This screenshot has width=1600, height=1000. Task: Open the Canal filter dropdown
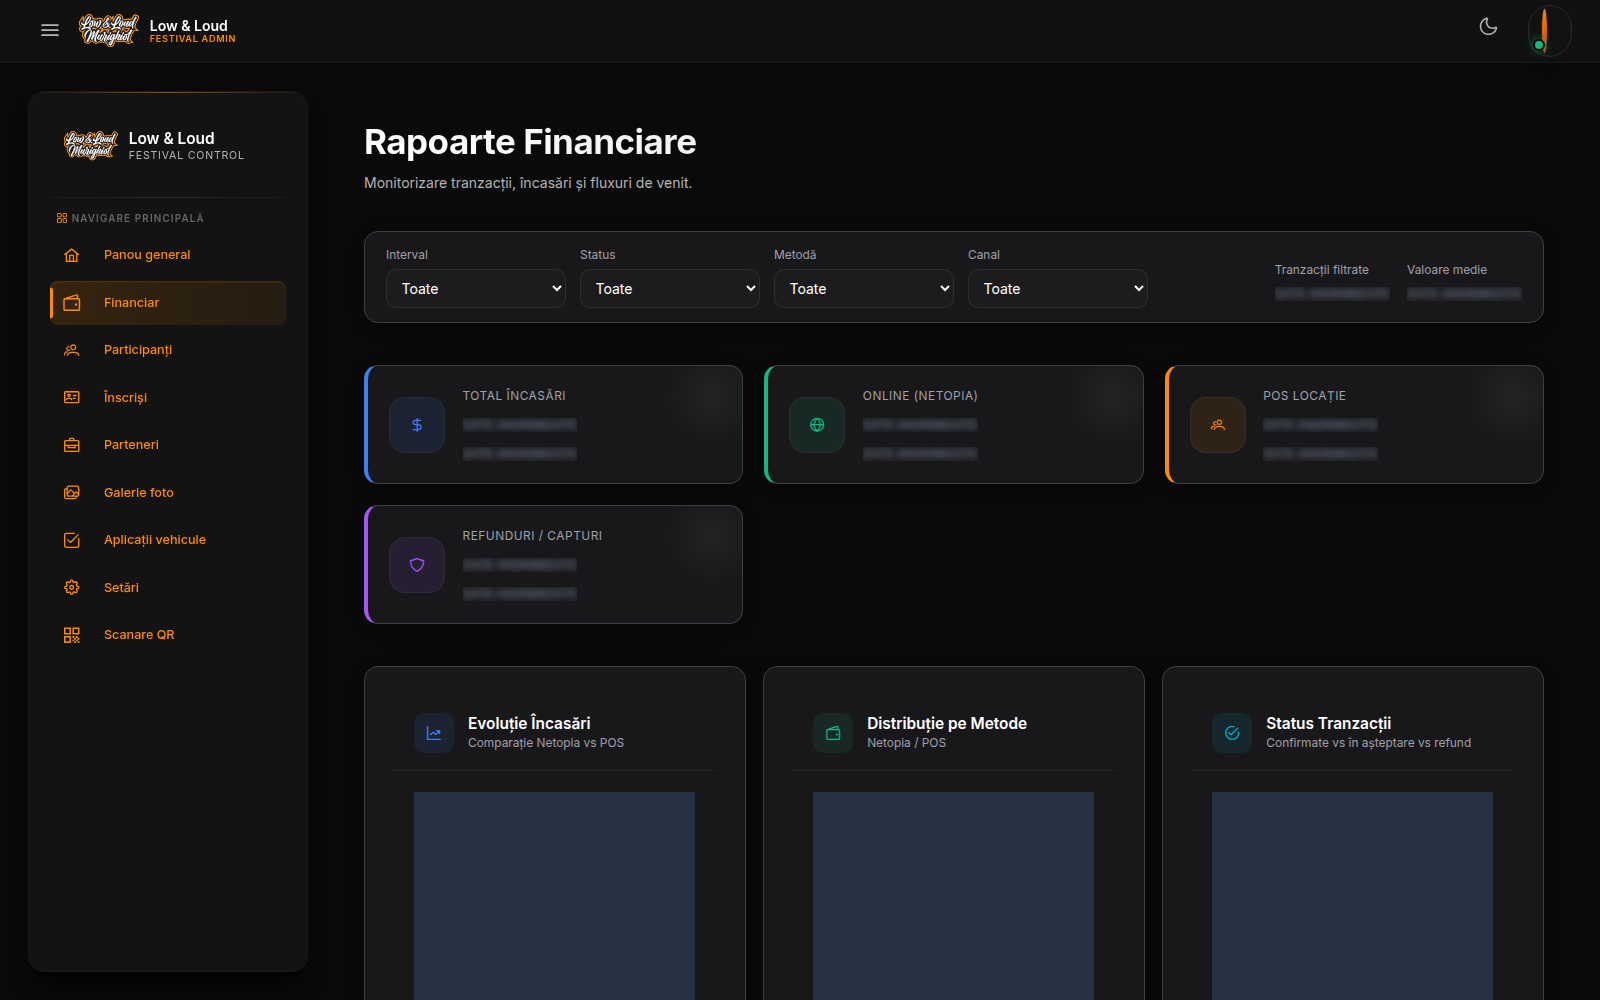click(x=1058, y=289)
